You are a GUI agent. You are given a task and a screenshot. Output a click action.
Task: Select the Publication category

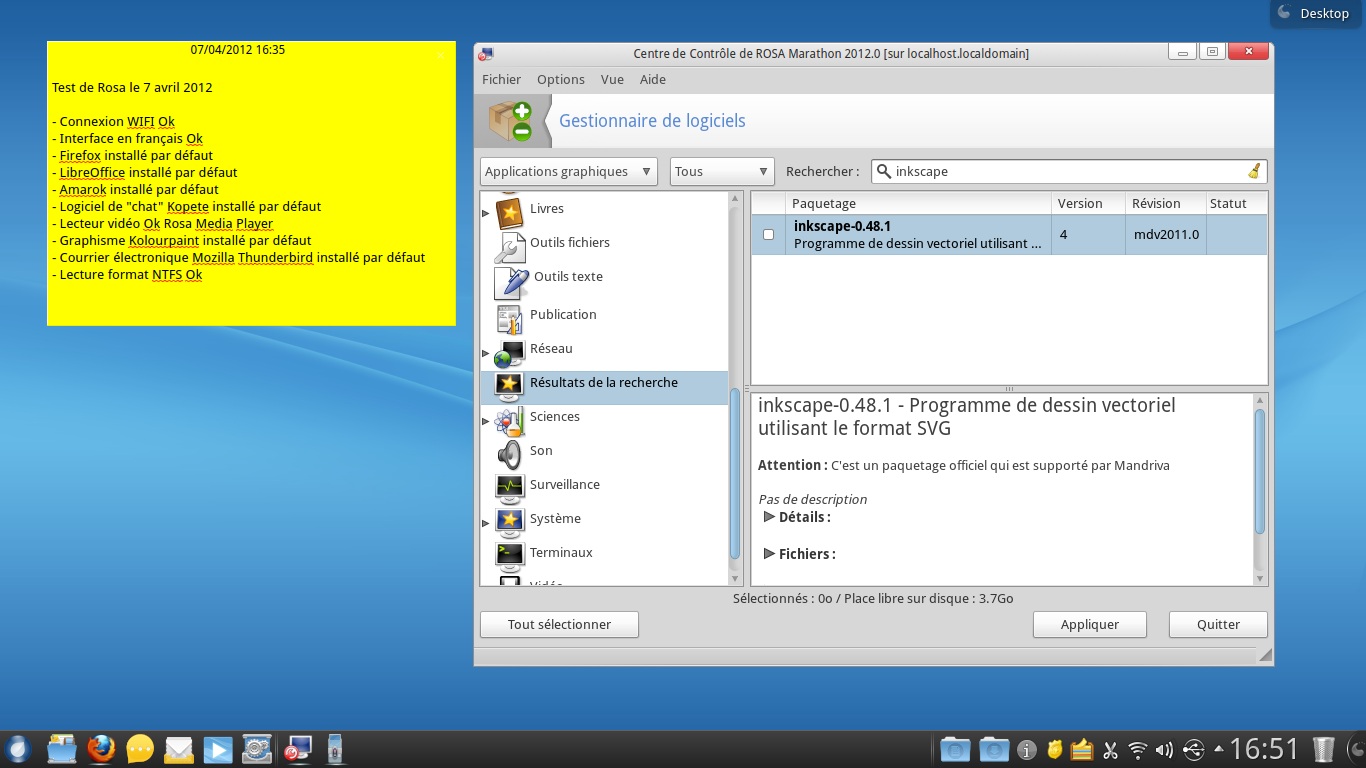[563, 314]
